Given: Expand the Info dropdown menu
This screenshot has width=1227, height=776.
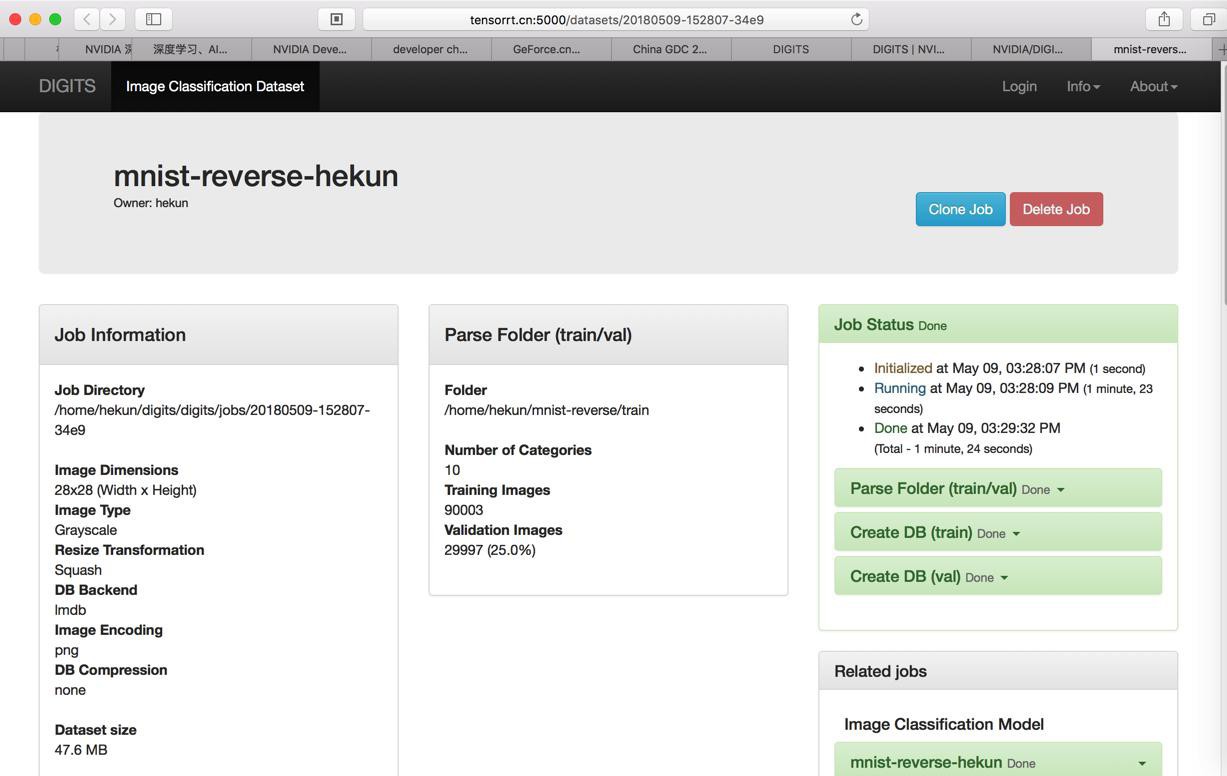Looking at the screenshot, I should pyautogui.click(x=1083, y=86).
